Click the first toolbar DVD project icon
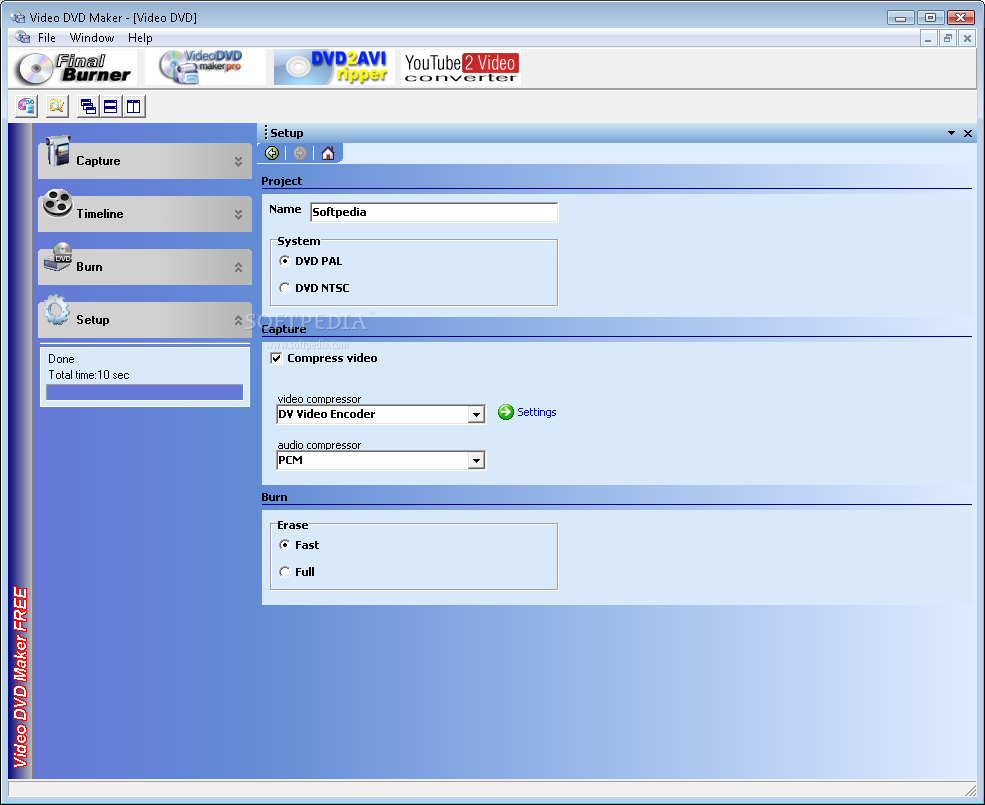 [26, 106]
